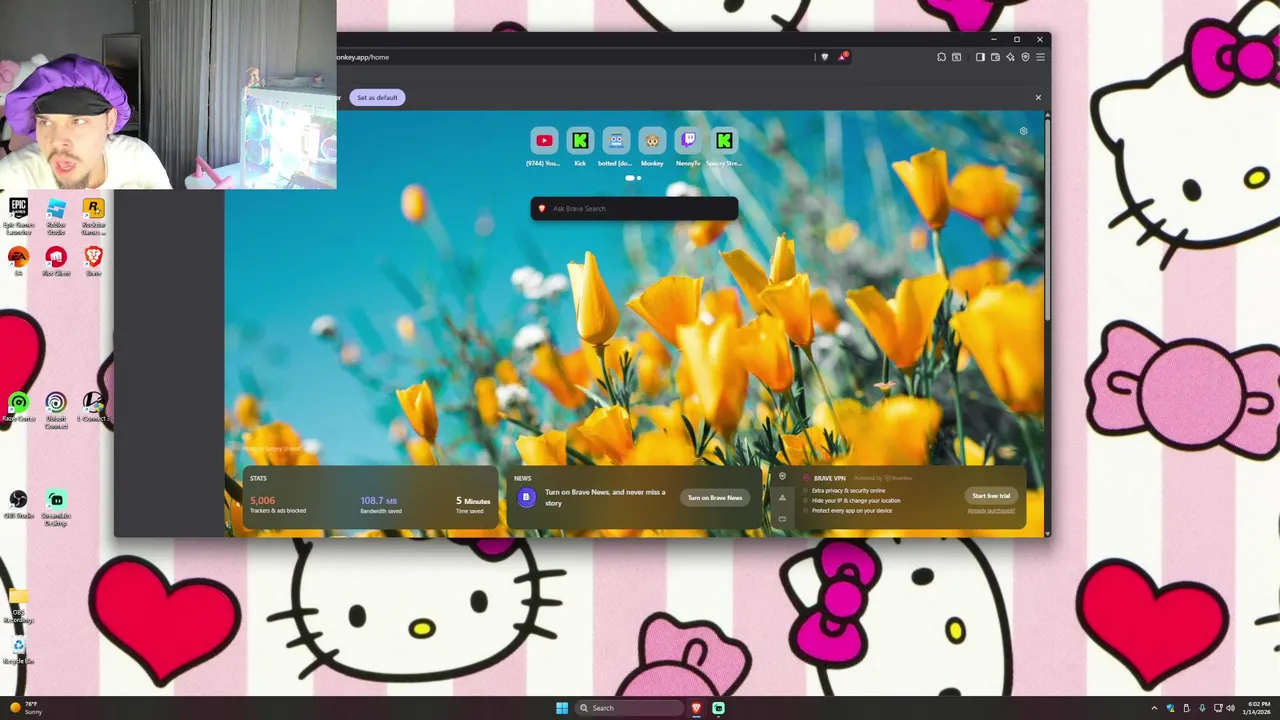This screenshot has width=1280, height=720.
Task: Click the Brave VPN shield toolbar icon
Action: coord(1025,57)
